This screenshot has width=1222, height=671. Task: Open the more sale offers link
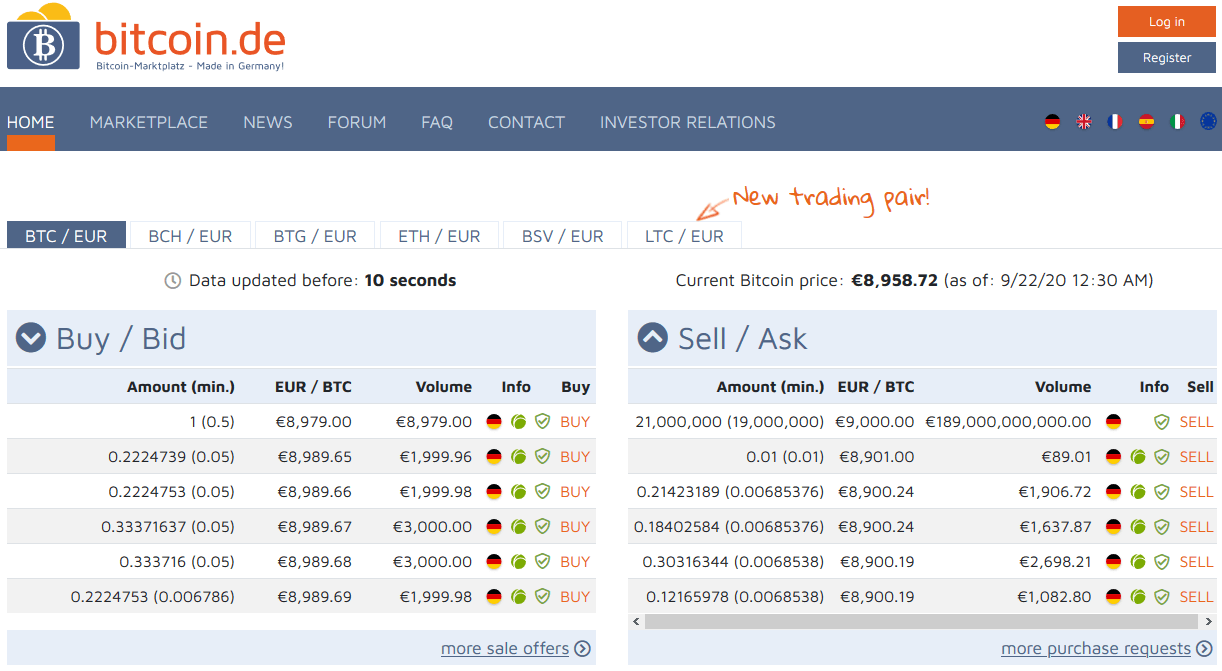point(515,649)
